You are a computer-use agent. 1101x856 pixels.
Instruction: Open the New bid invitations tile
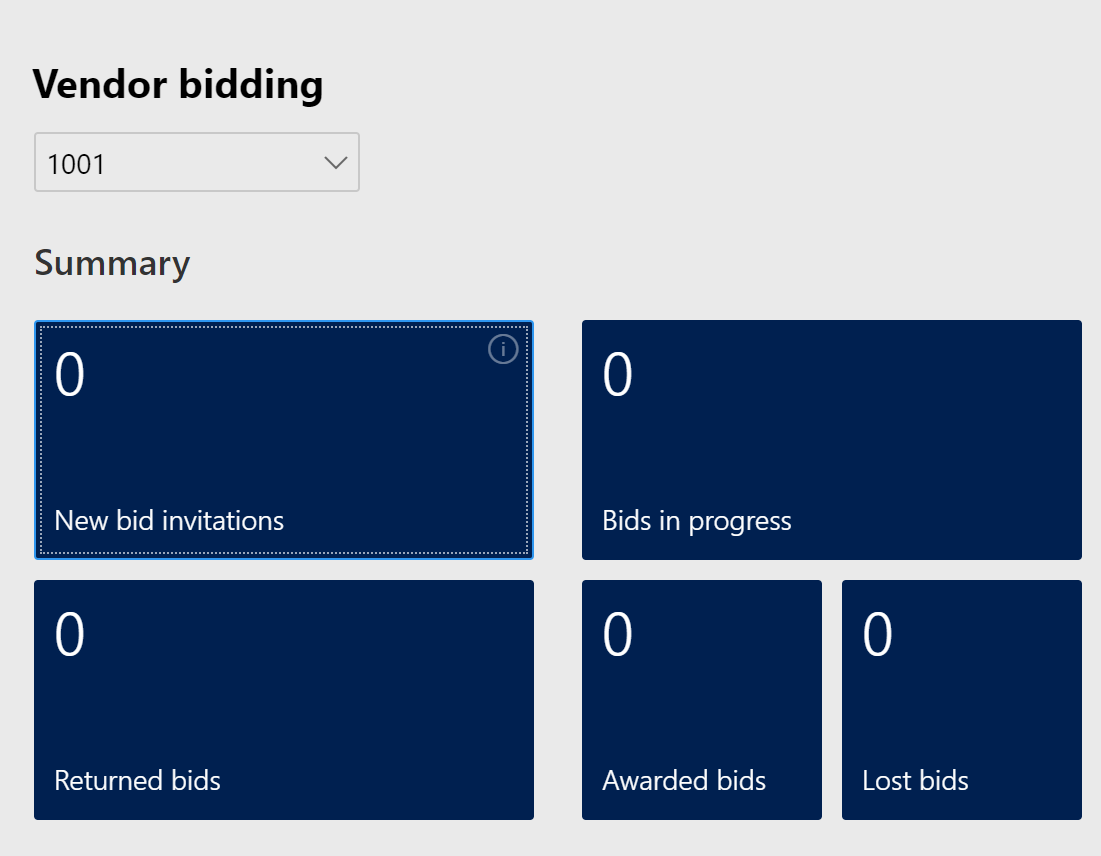284,440
